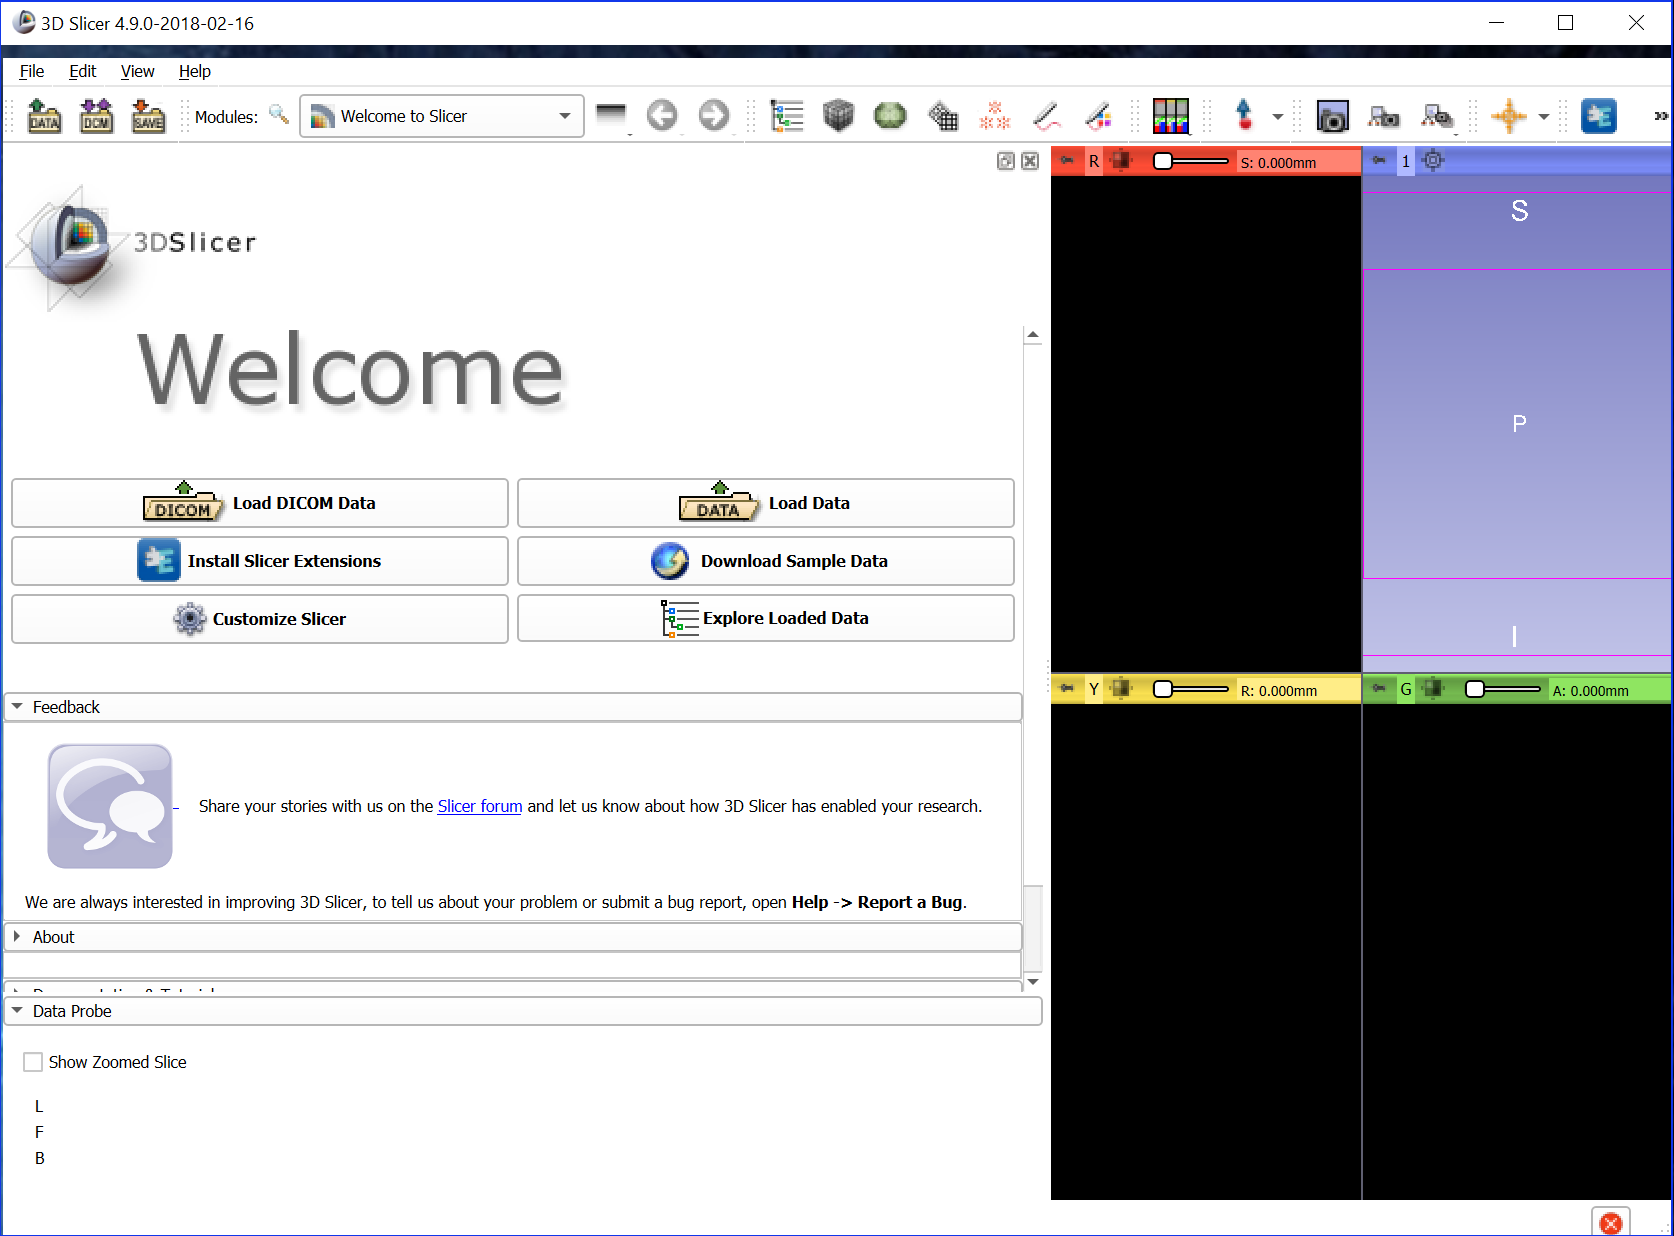Open the Slicer forum link
The height and width of the screenshot is (1236, 1674).
480,806
